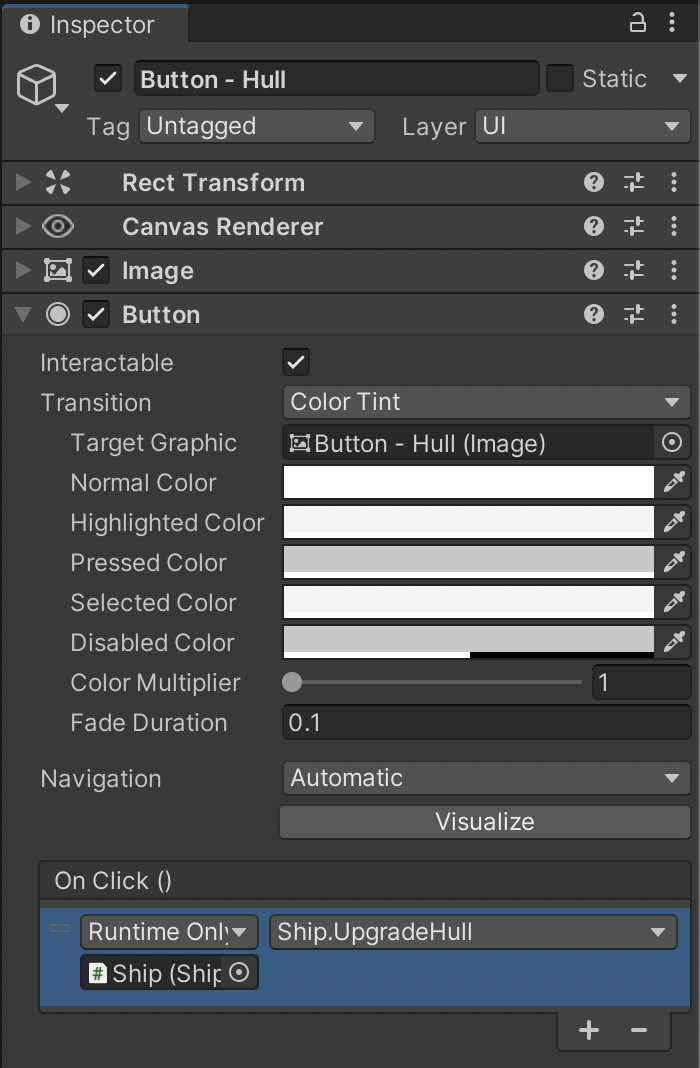Click the Visualize button
700x1068 pixels.
[485, 822]
